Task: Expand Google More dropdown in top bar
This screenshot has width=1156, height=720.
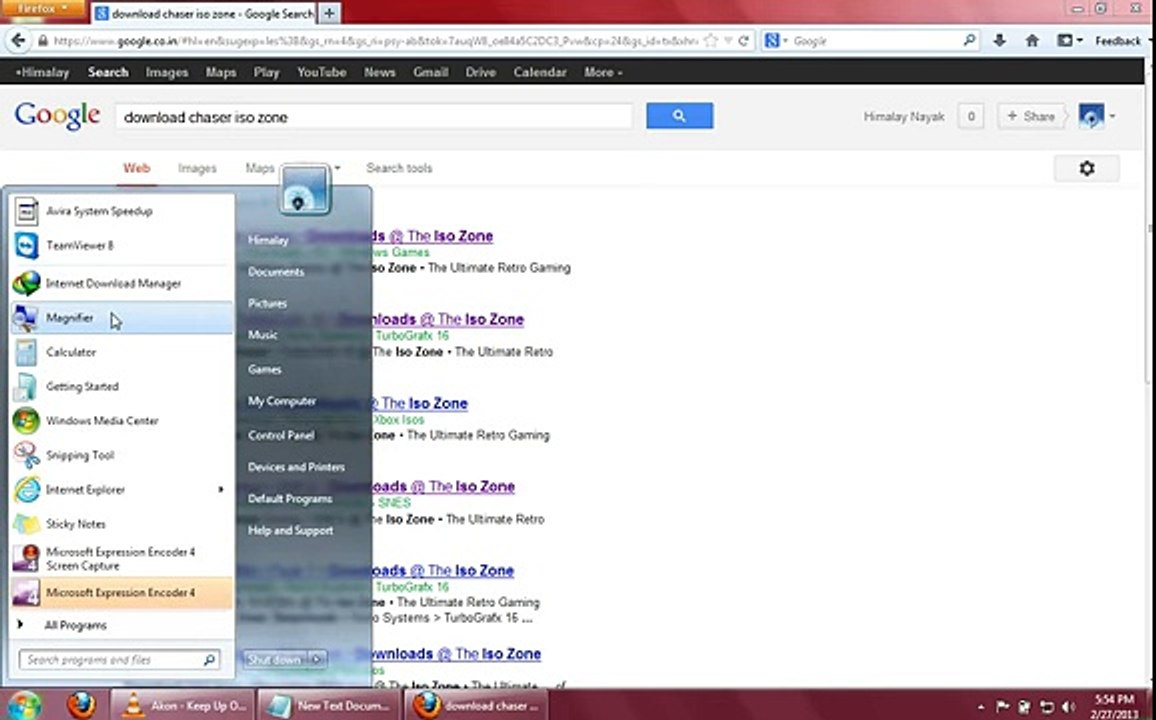Action: [x=603, y=72]
